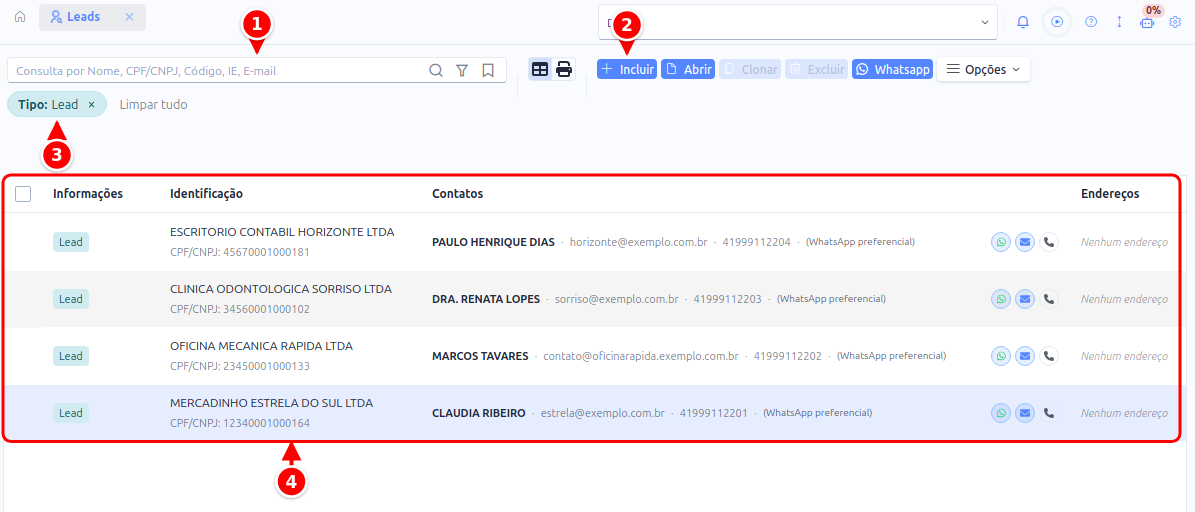
Task: Click the bookmark saved filters icon
Action: click(489, 70)
